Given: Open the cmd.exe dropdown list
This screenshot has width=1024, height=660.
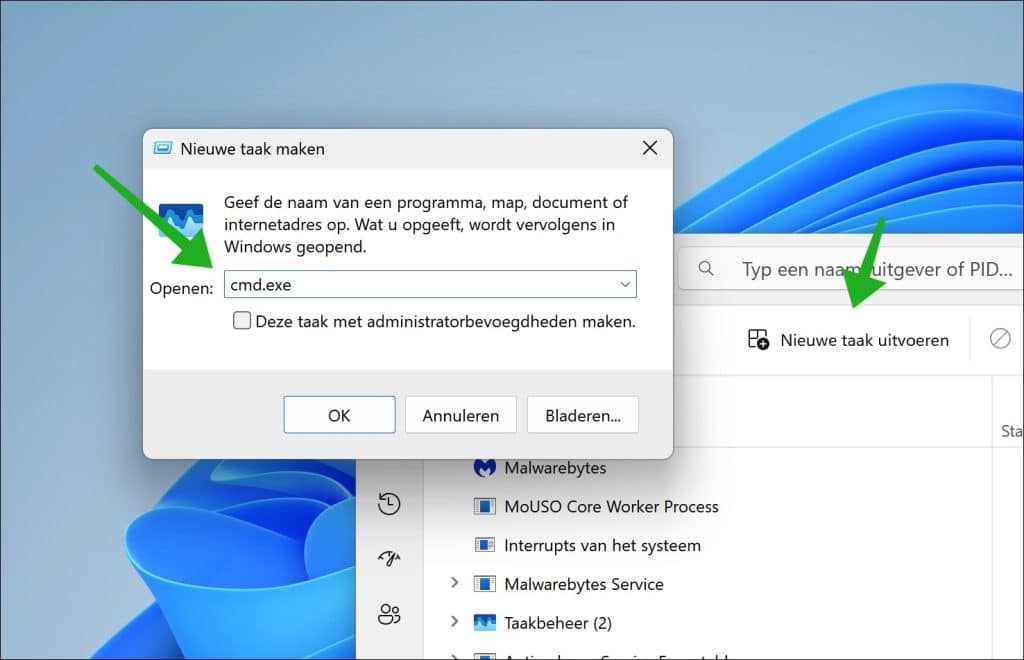Looking at the screenshot, I should (622, 284).
